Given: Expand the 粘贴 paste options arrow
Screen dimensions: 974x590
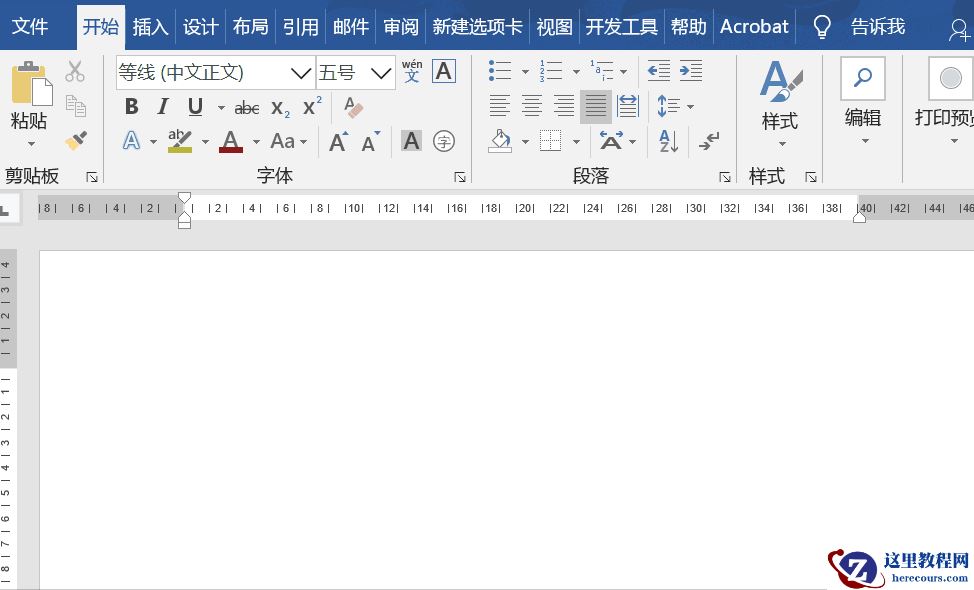Looking at the screenshot, I should [x=31, y=144].
